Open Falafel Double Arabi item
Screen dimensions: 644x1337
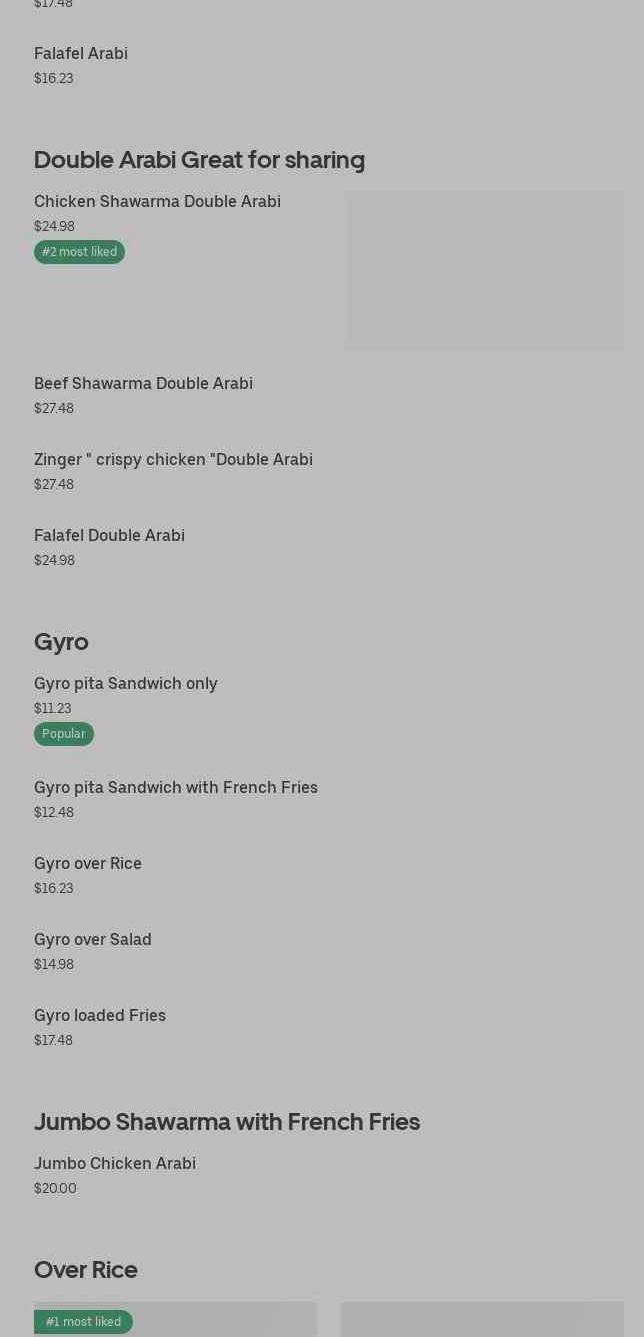109,536
